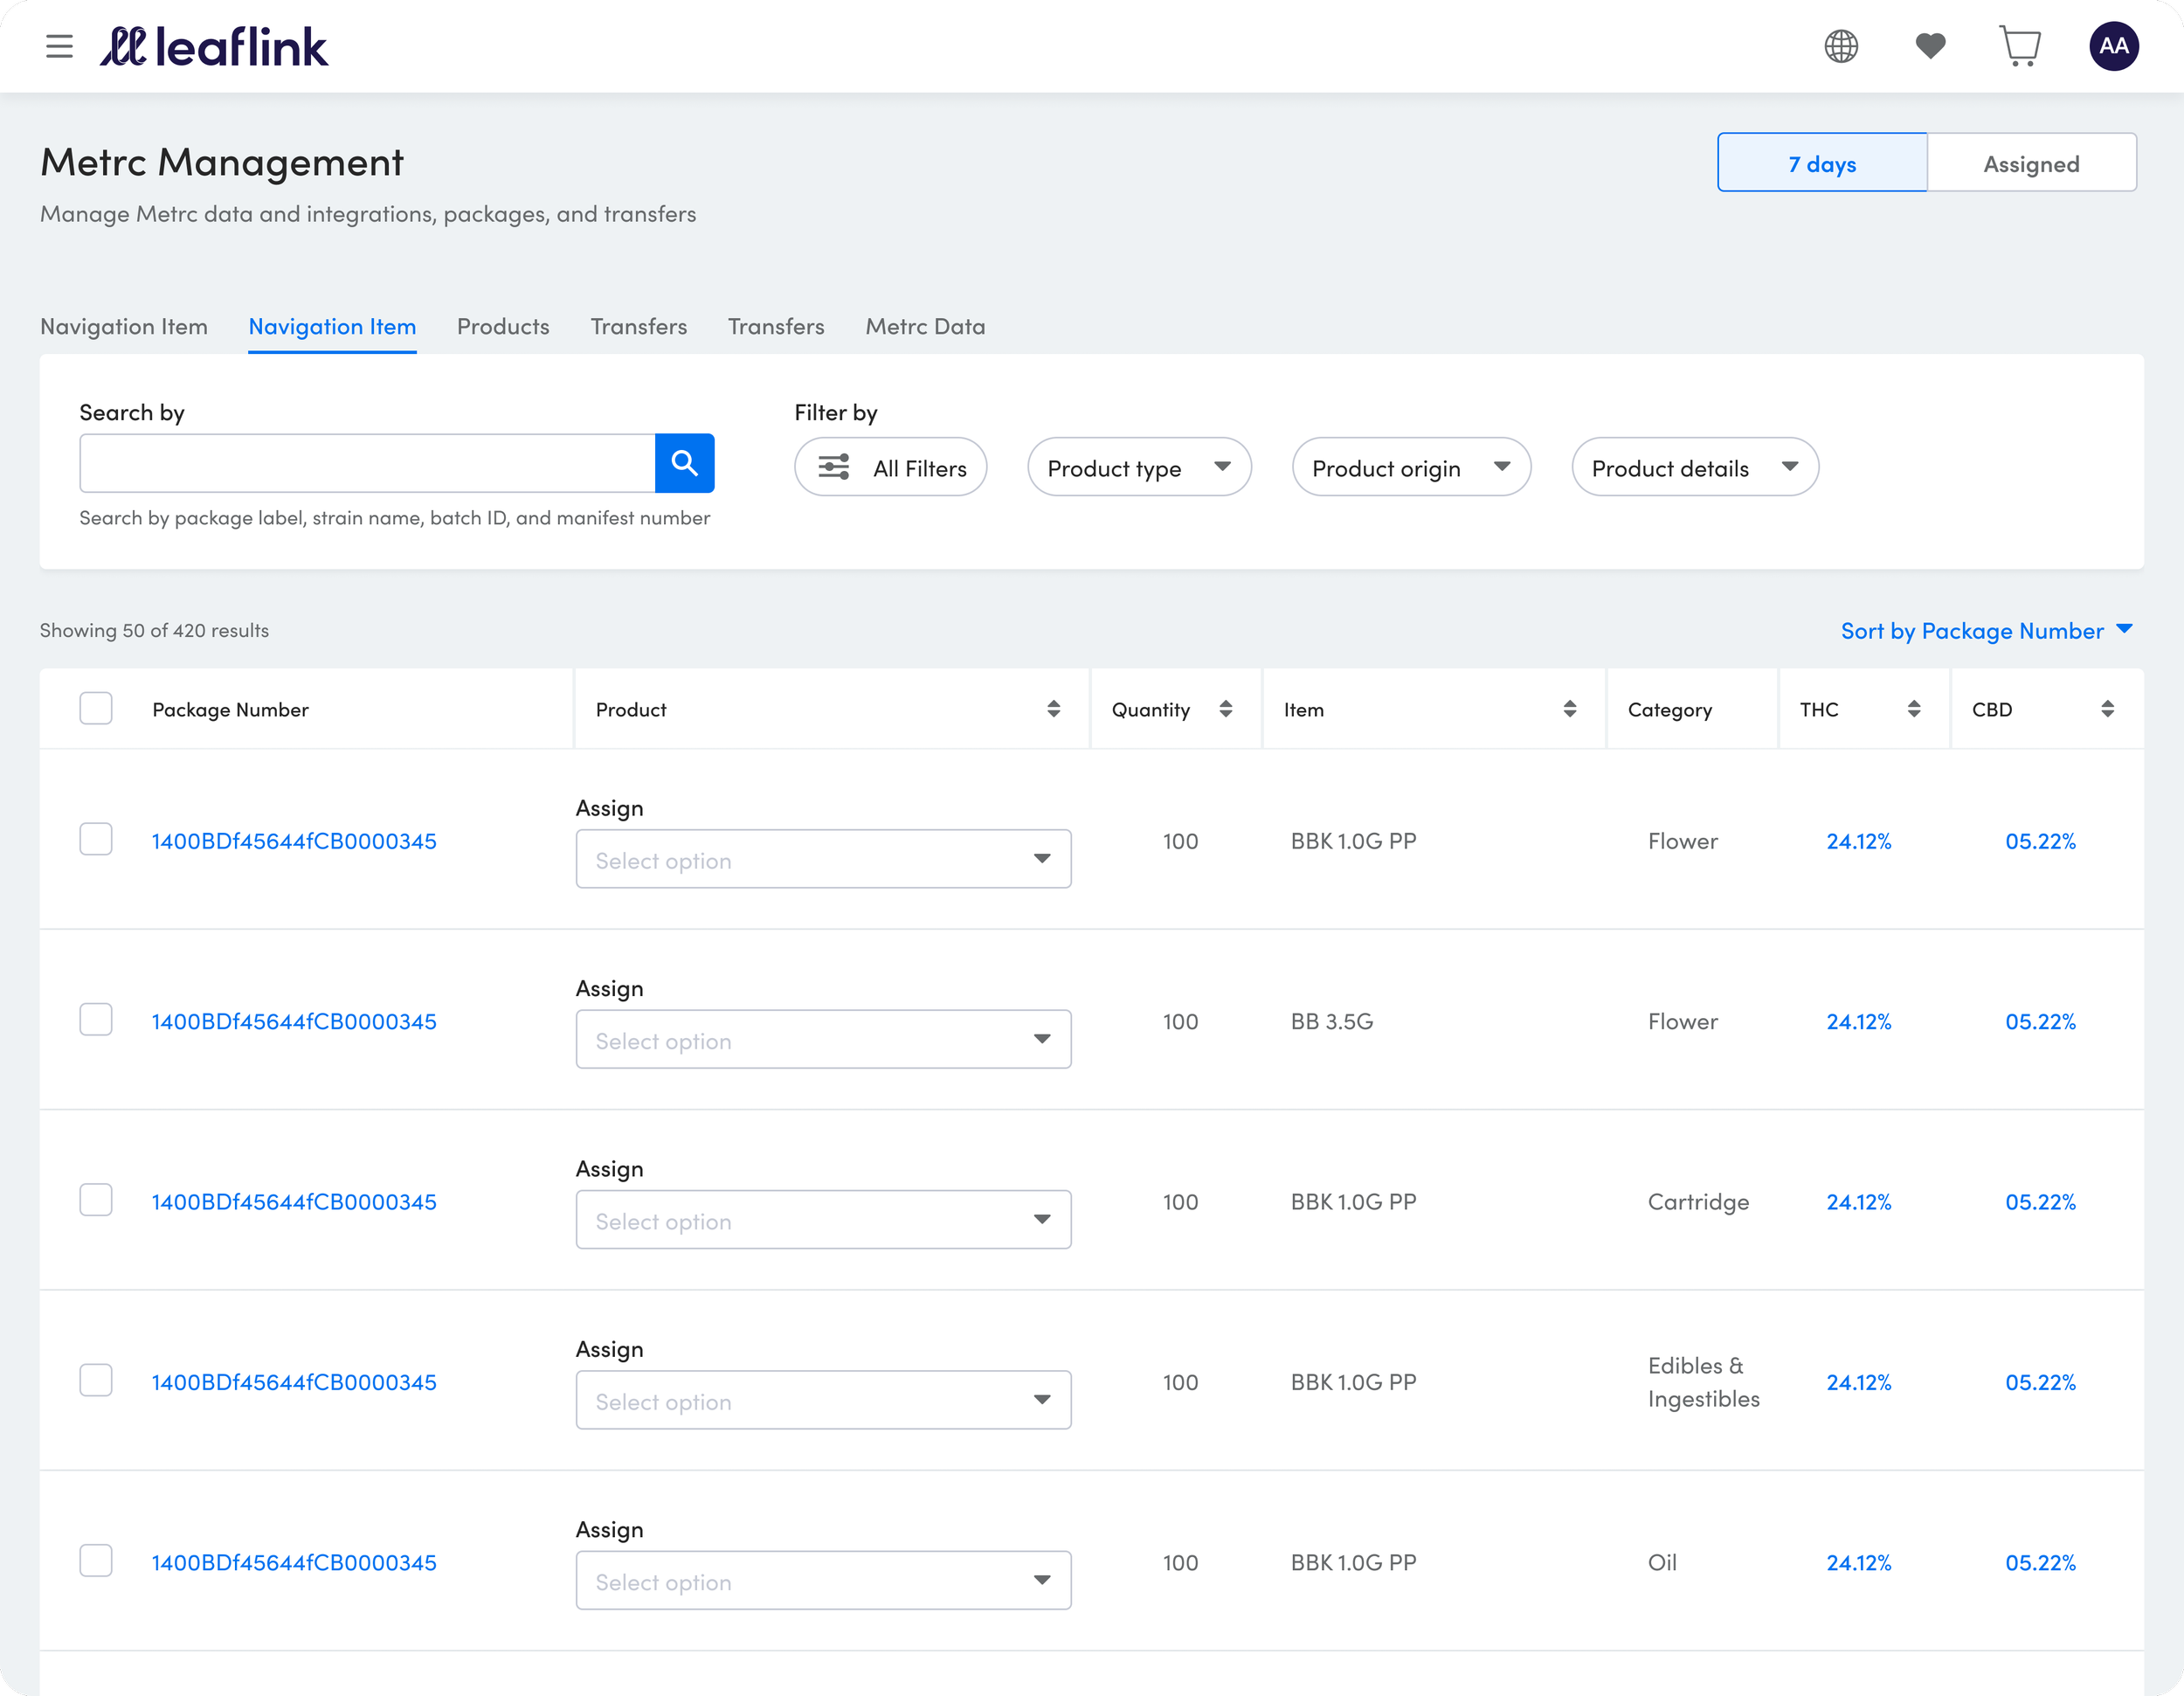Sort table by Product column arrows

click(1053, 709)
